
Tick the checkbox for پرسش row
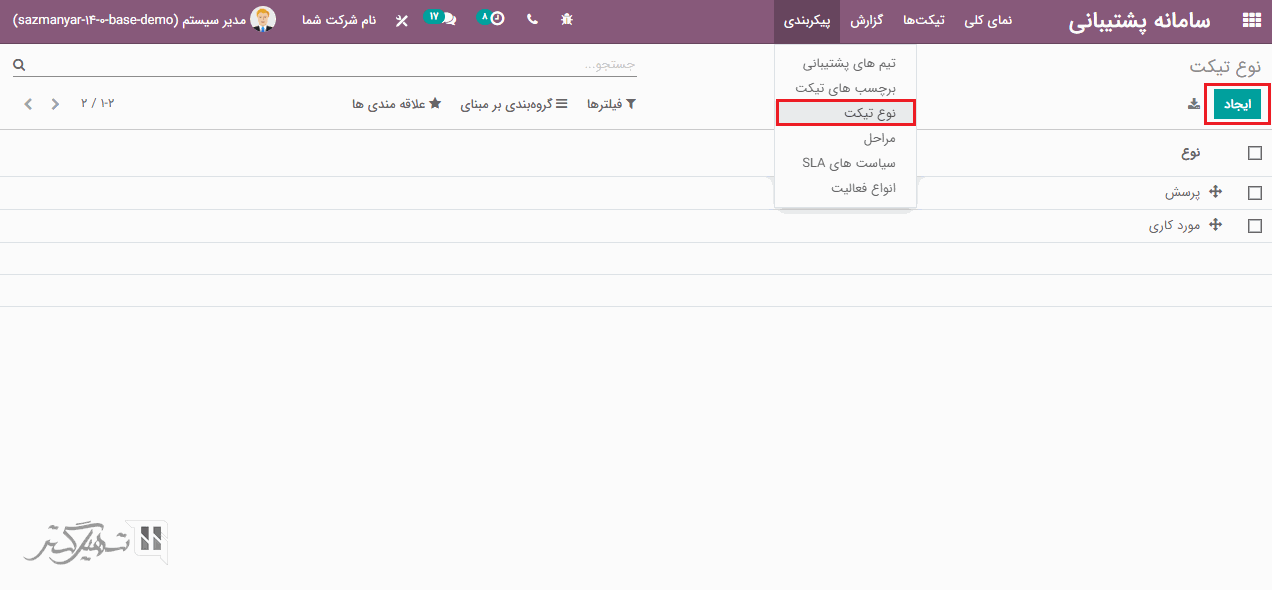(x=1255, y=193)
